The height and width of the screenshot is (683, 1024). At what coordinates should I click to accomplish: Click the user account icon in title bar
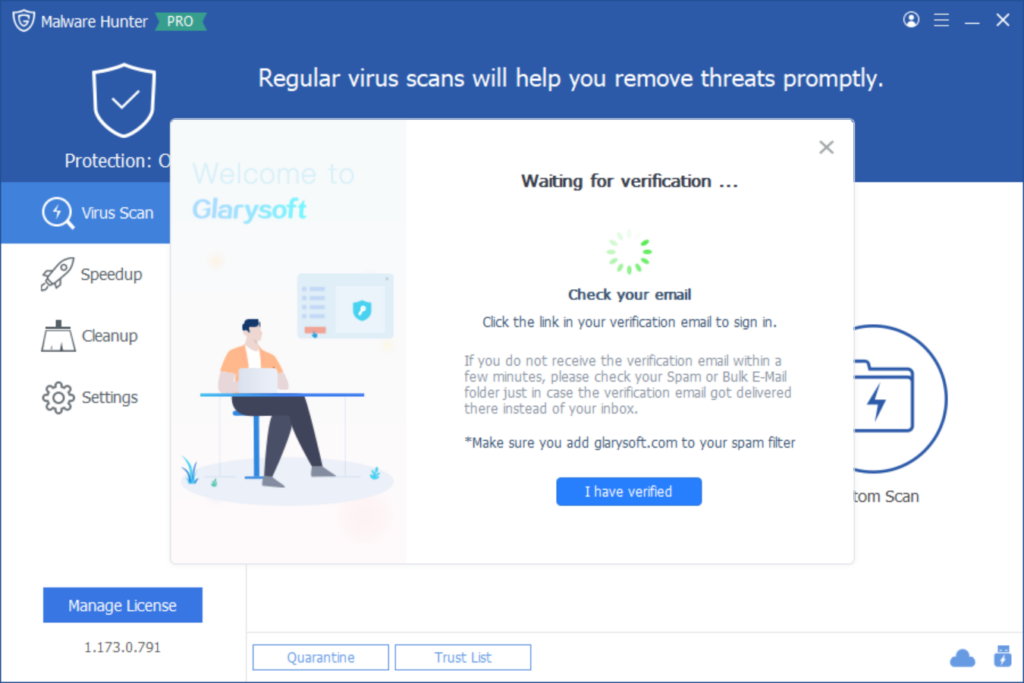coord(911,20)
